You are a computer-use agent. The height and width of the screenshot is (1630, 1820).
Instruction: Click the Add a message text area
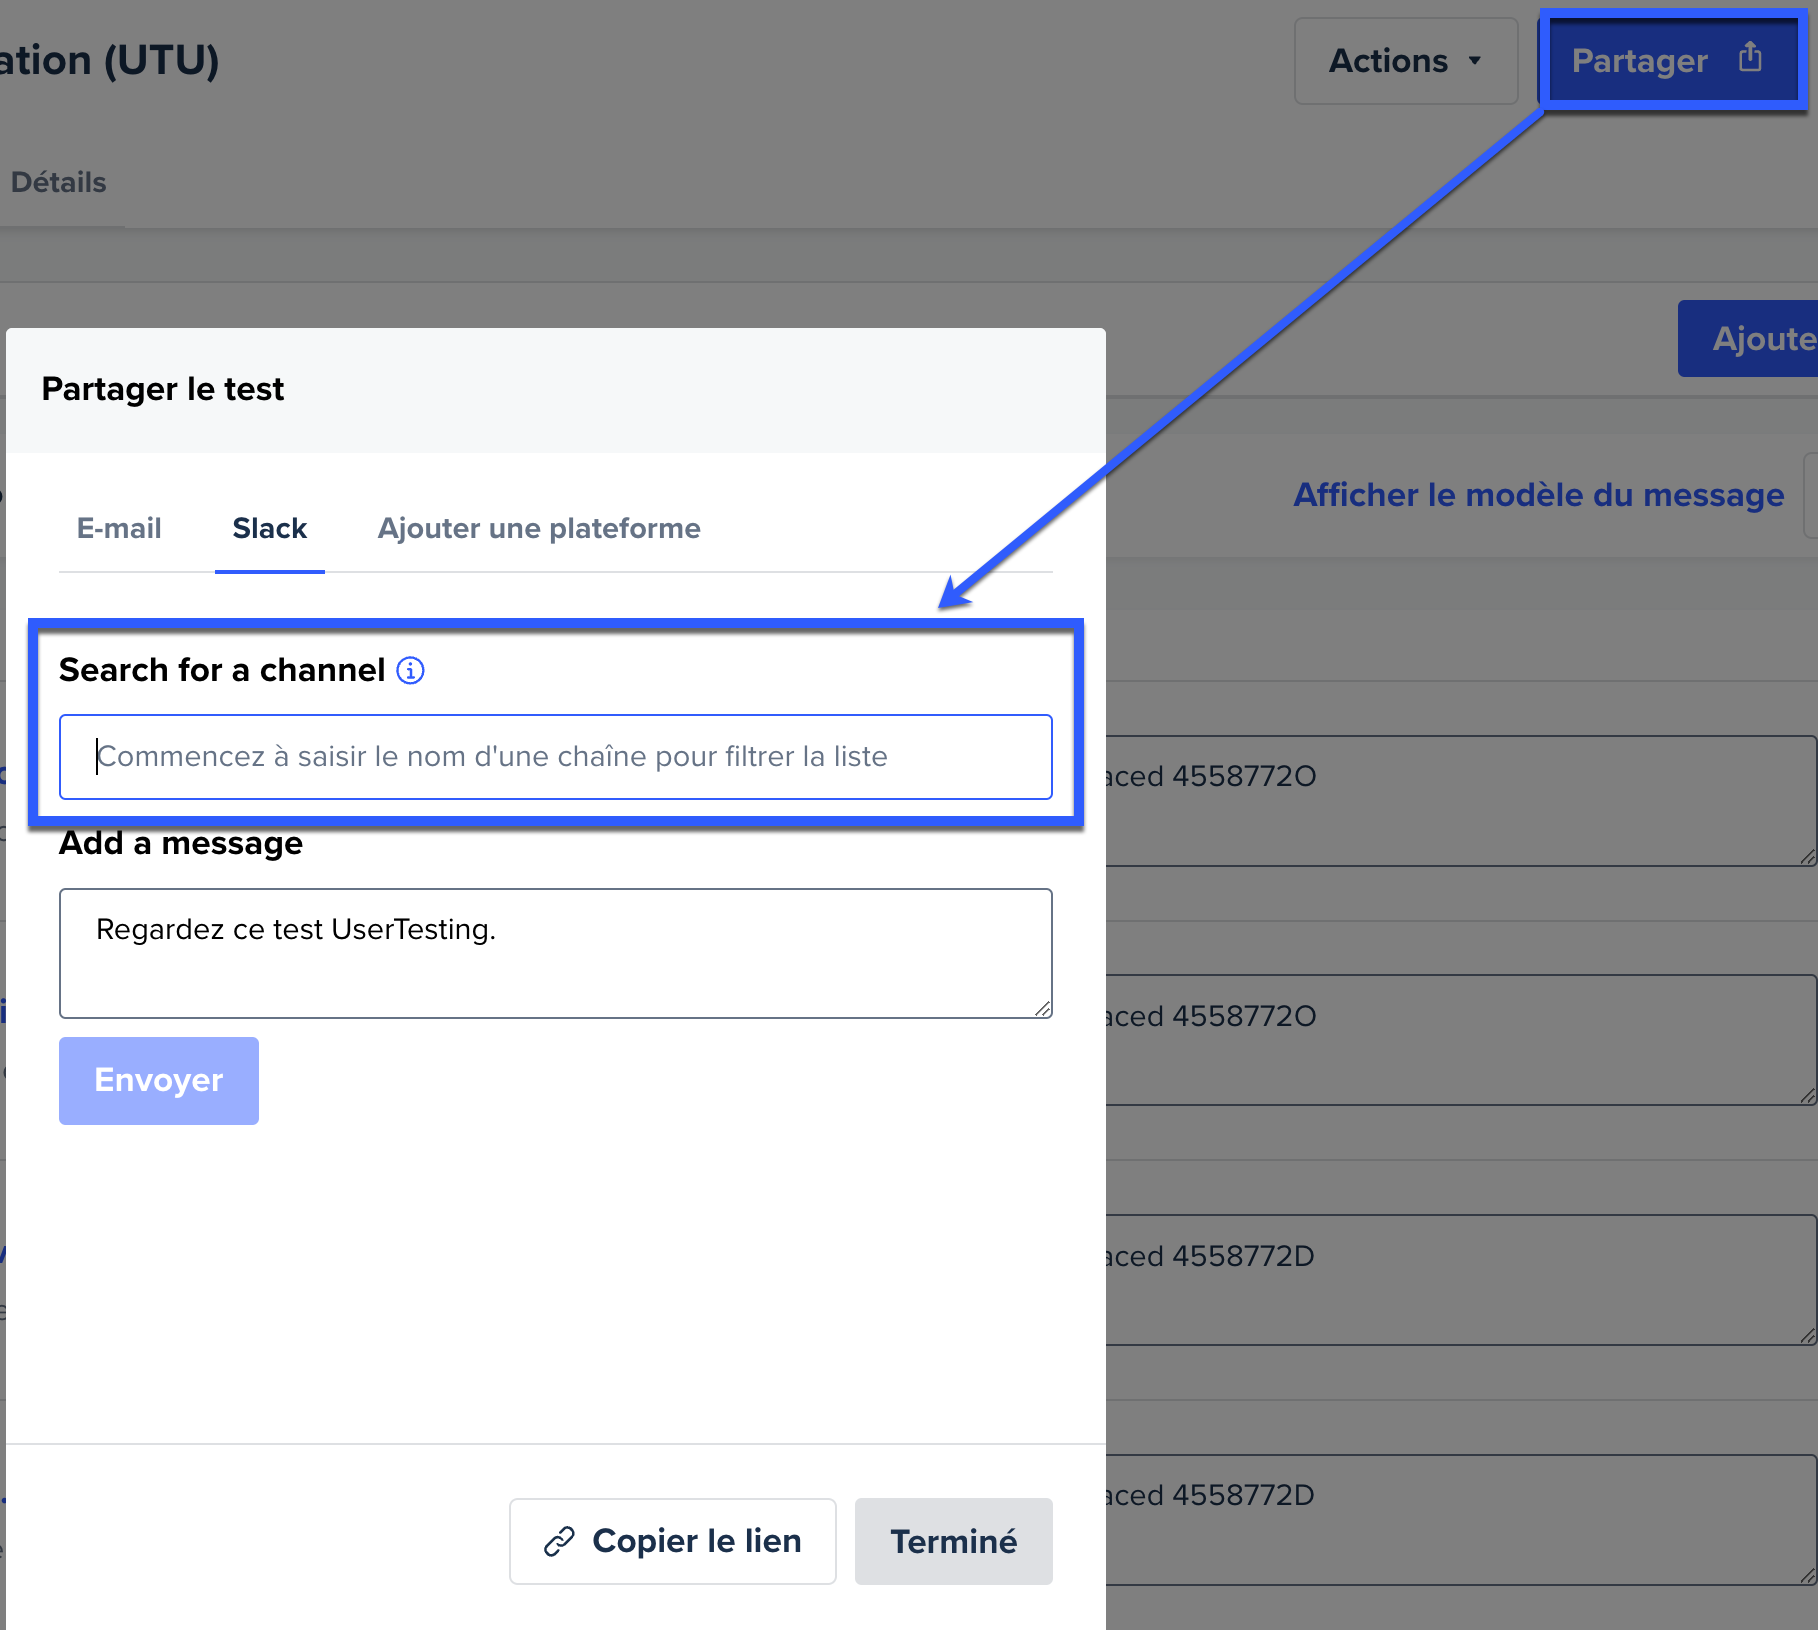556,953
